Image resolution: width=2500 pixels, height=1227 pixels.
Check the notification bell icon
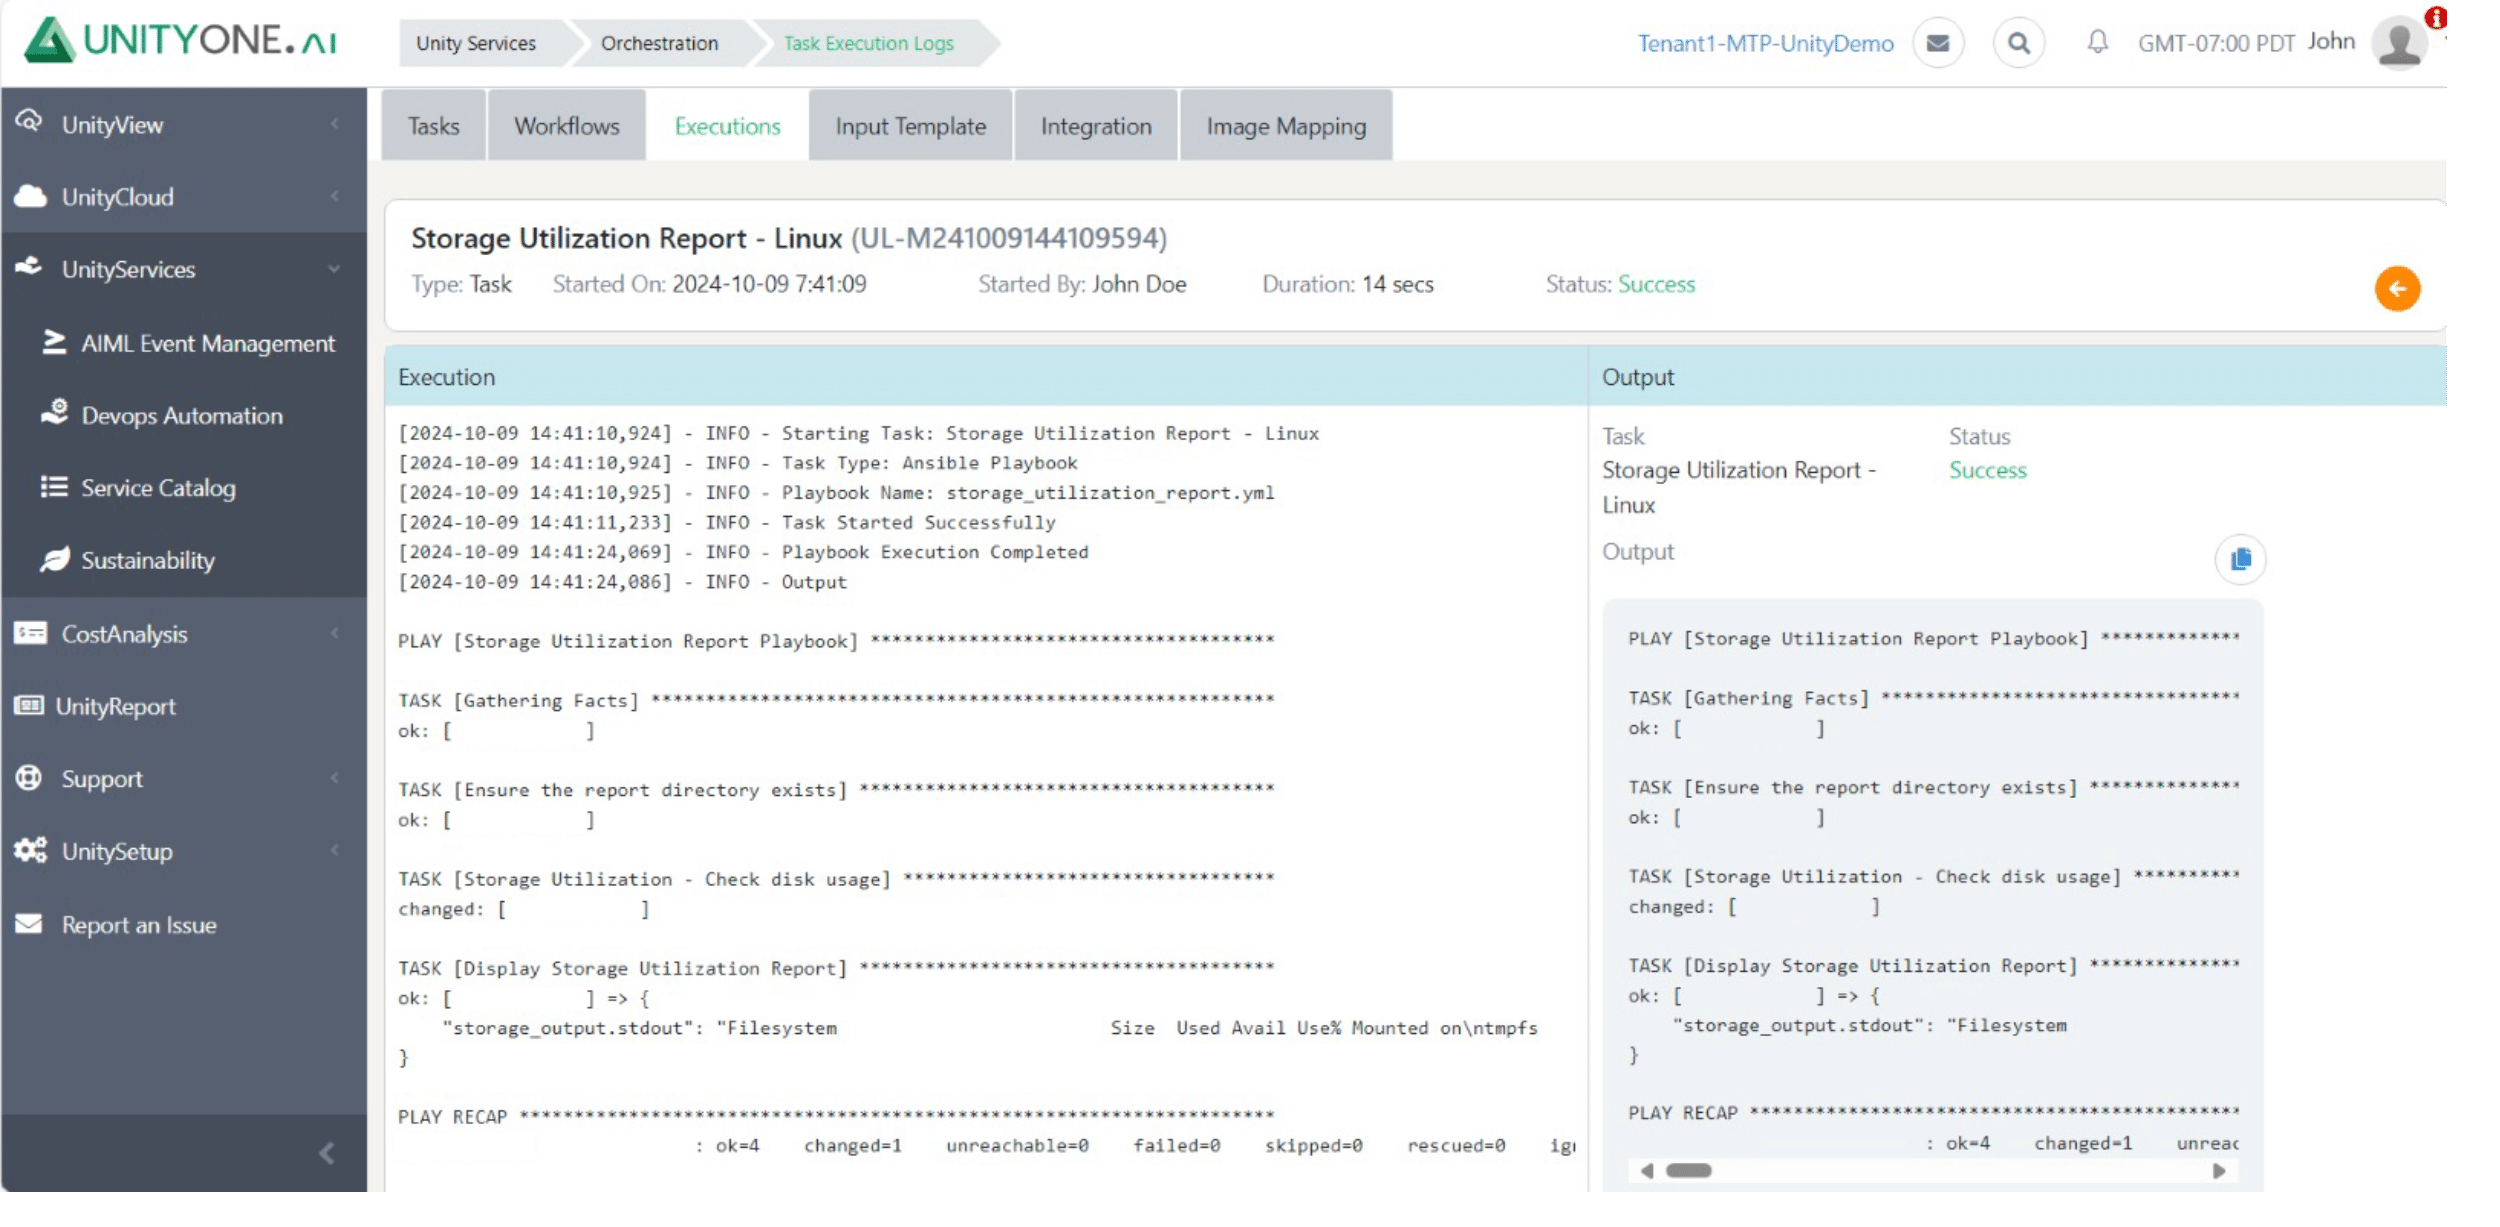coord(2097,42)
